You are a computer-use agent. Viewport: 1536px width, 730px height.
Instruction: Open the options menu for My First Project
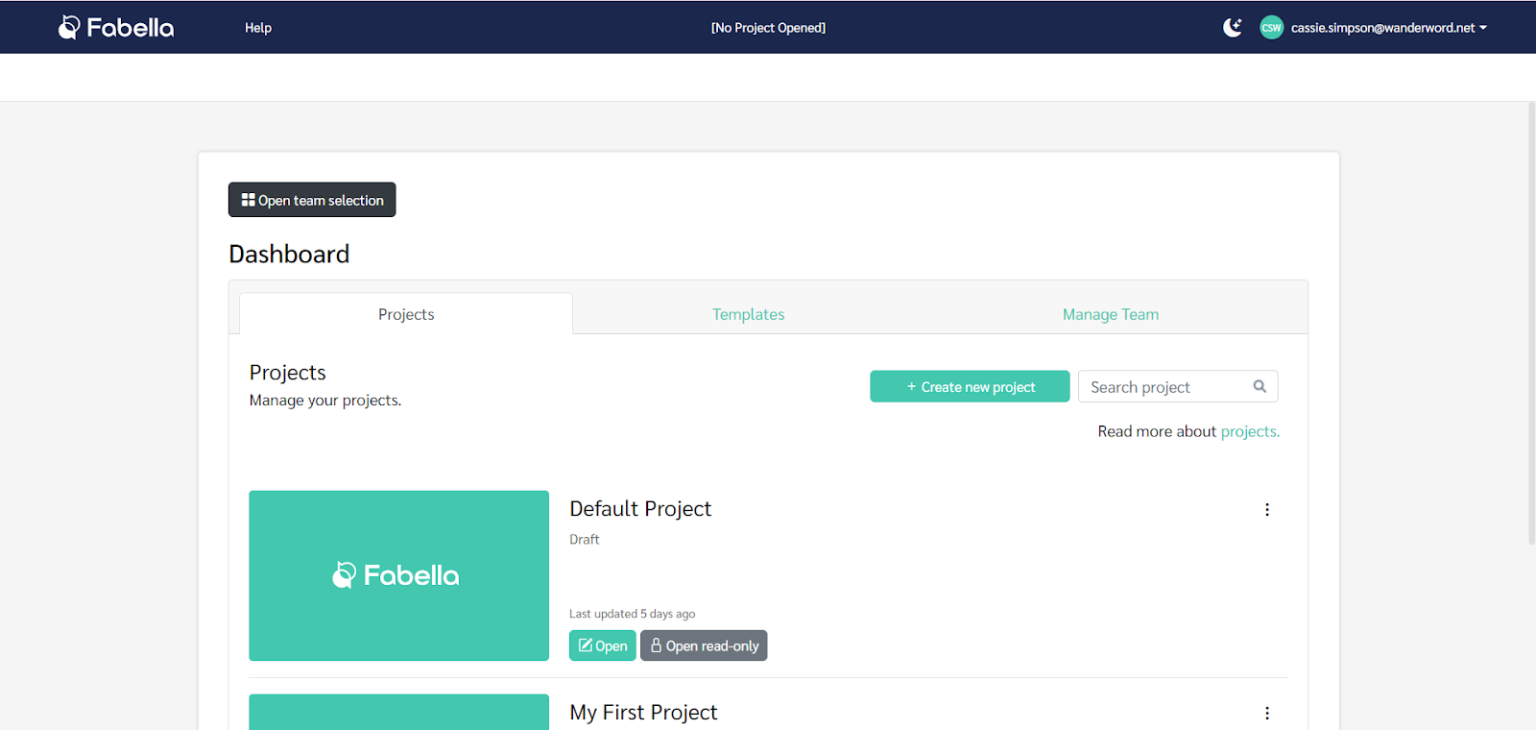click(1267, 712)
